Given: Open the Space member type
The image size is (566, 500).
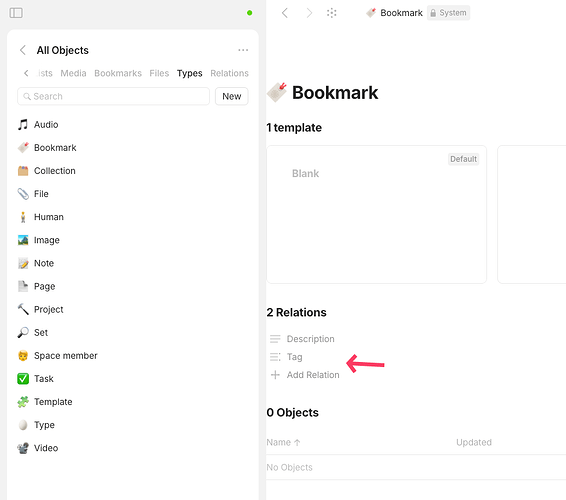Looking at the screenshot, I should point(57,356).
